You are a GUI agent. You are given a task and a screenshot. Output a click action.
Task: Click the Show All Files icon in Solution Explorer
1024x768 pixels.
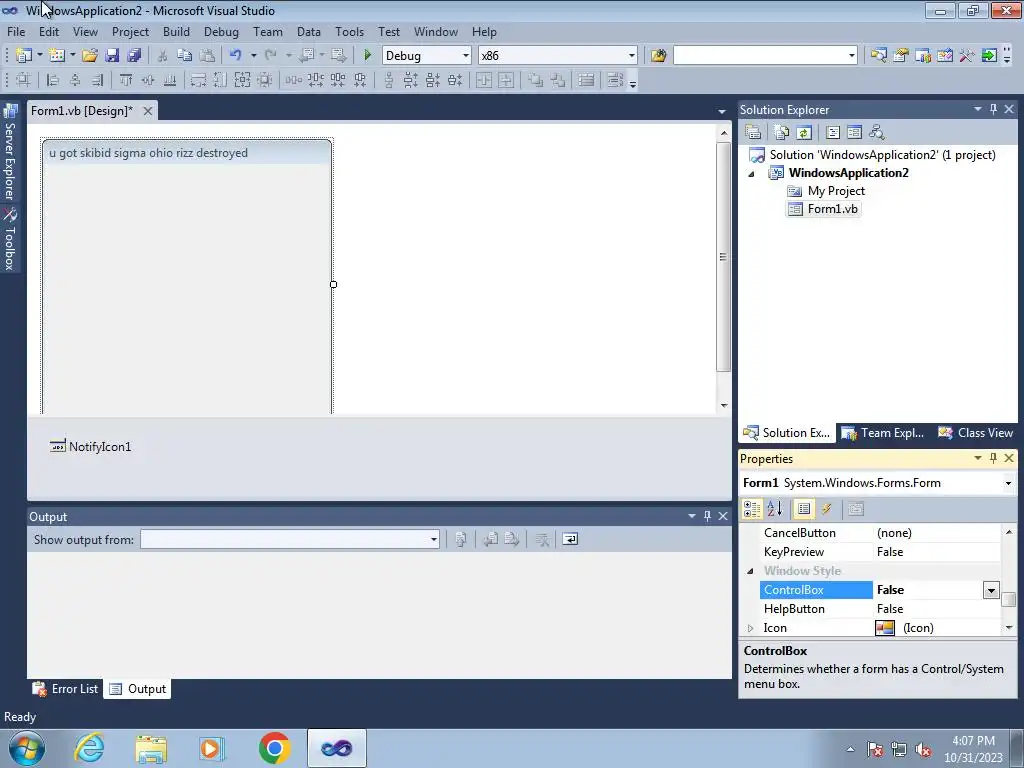[x=782, y=133]
